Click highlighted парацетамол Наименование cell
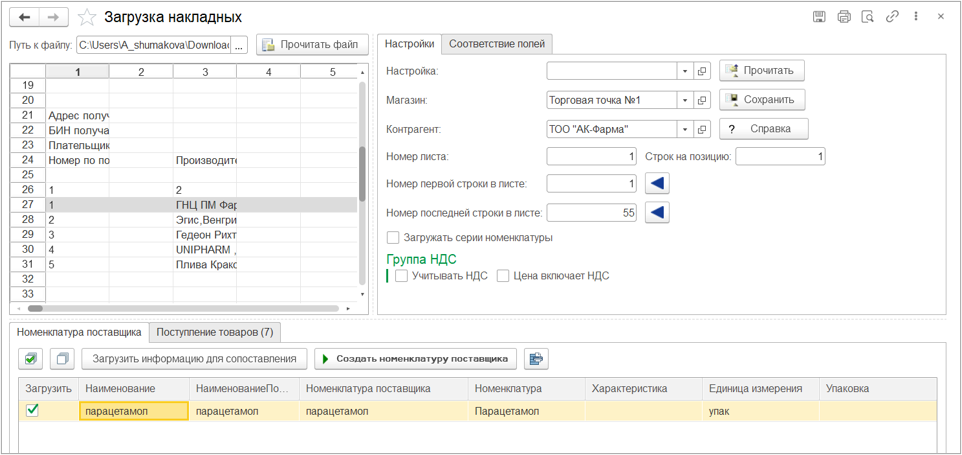 click(134, 411)
